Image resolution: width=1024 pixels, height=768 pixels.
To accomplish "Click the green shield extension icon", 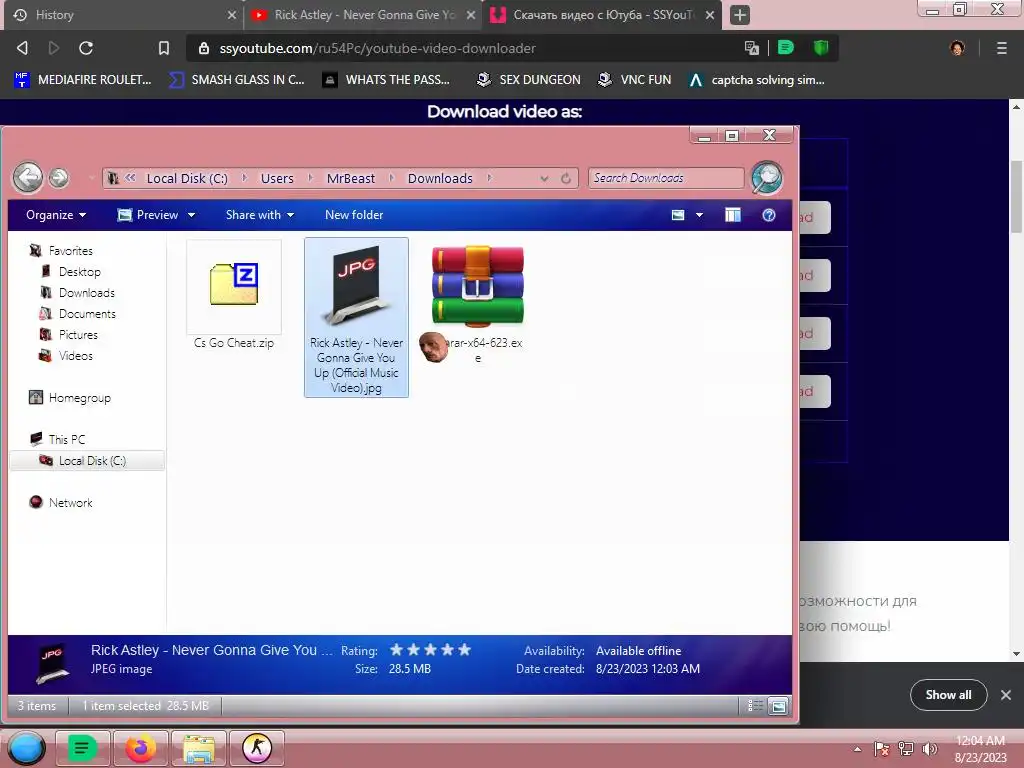I will click(x=821, y=48).
